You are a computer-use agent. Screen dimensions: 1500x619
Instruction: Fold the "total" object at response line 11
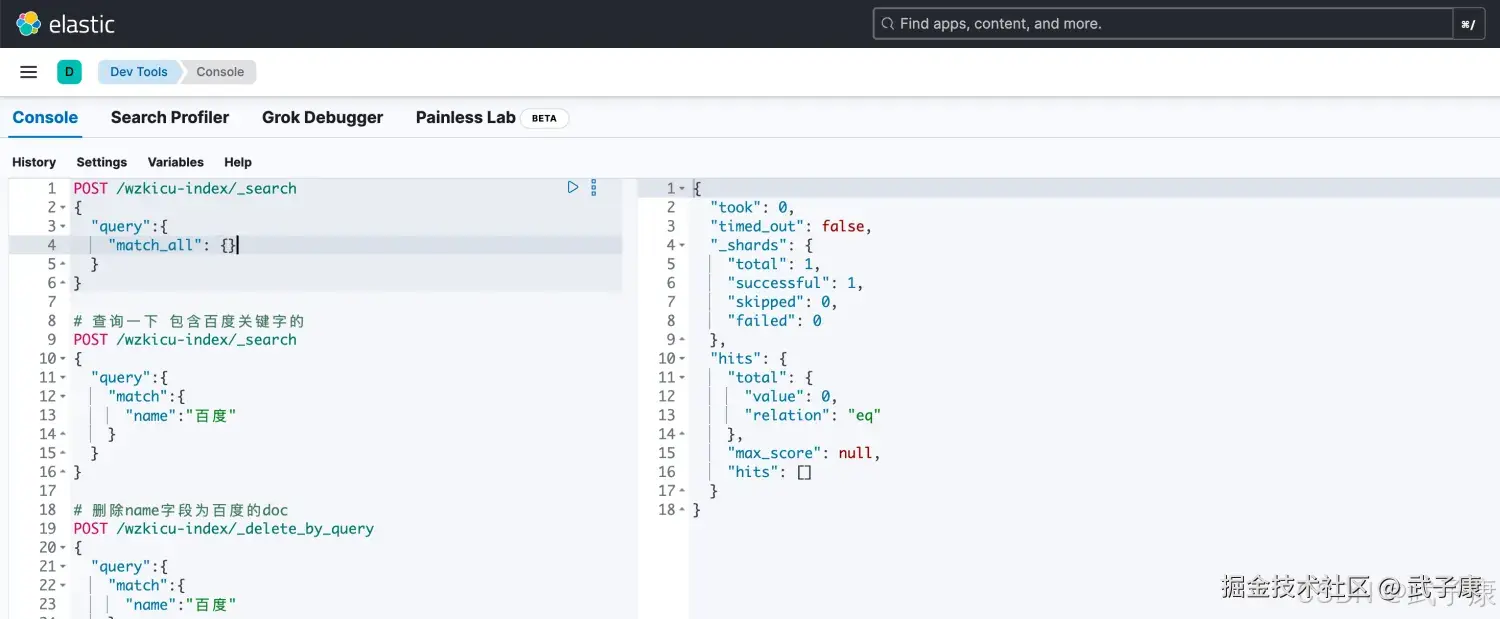pyautogui.click(x=682, y=378)
